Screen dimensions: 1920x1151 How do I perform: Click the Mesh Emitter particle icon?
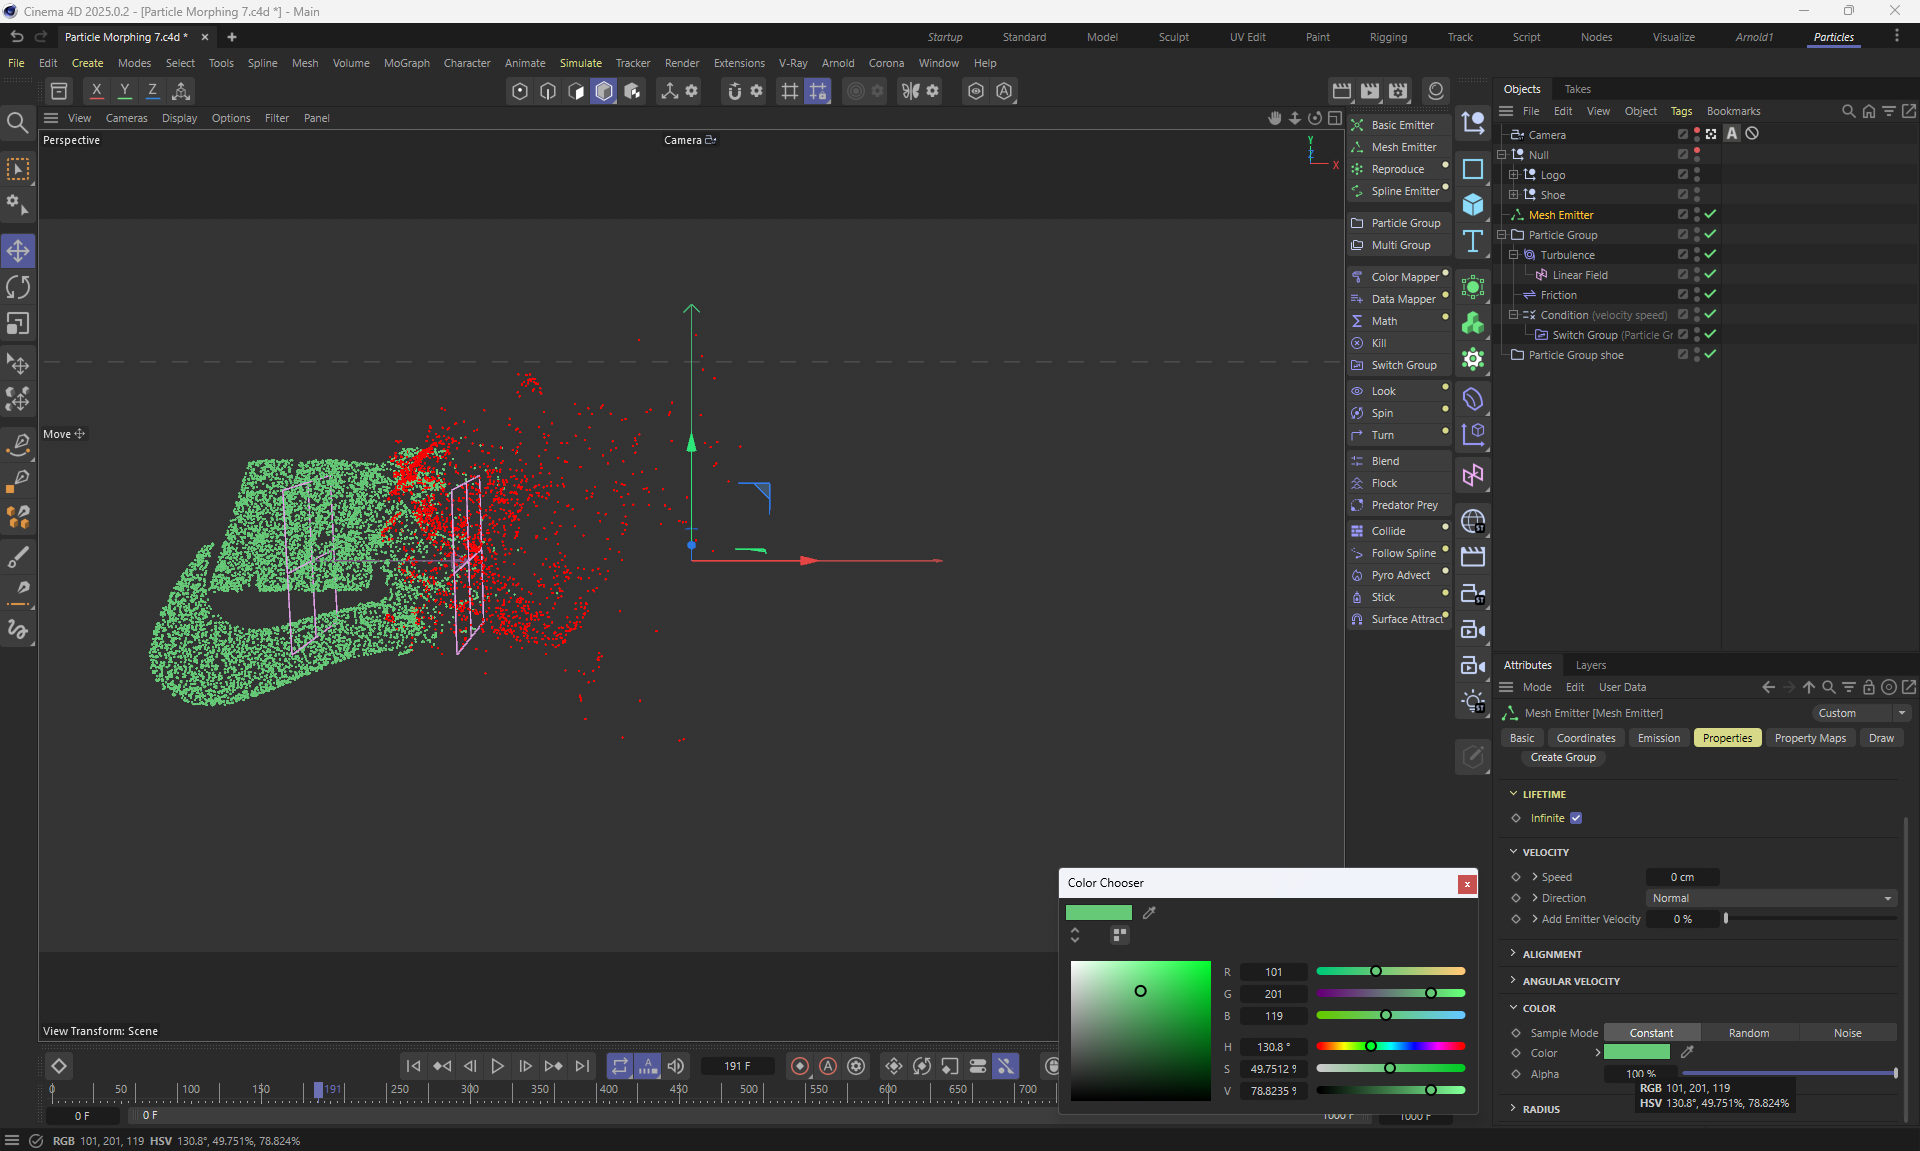click(1357, 147)
